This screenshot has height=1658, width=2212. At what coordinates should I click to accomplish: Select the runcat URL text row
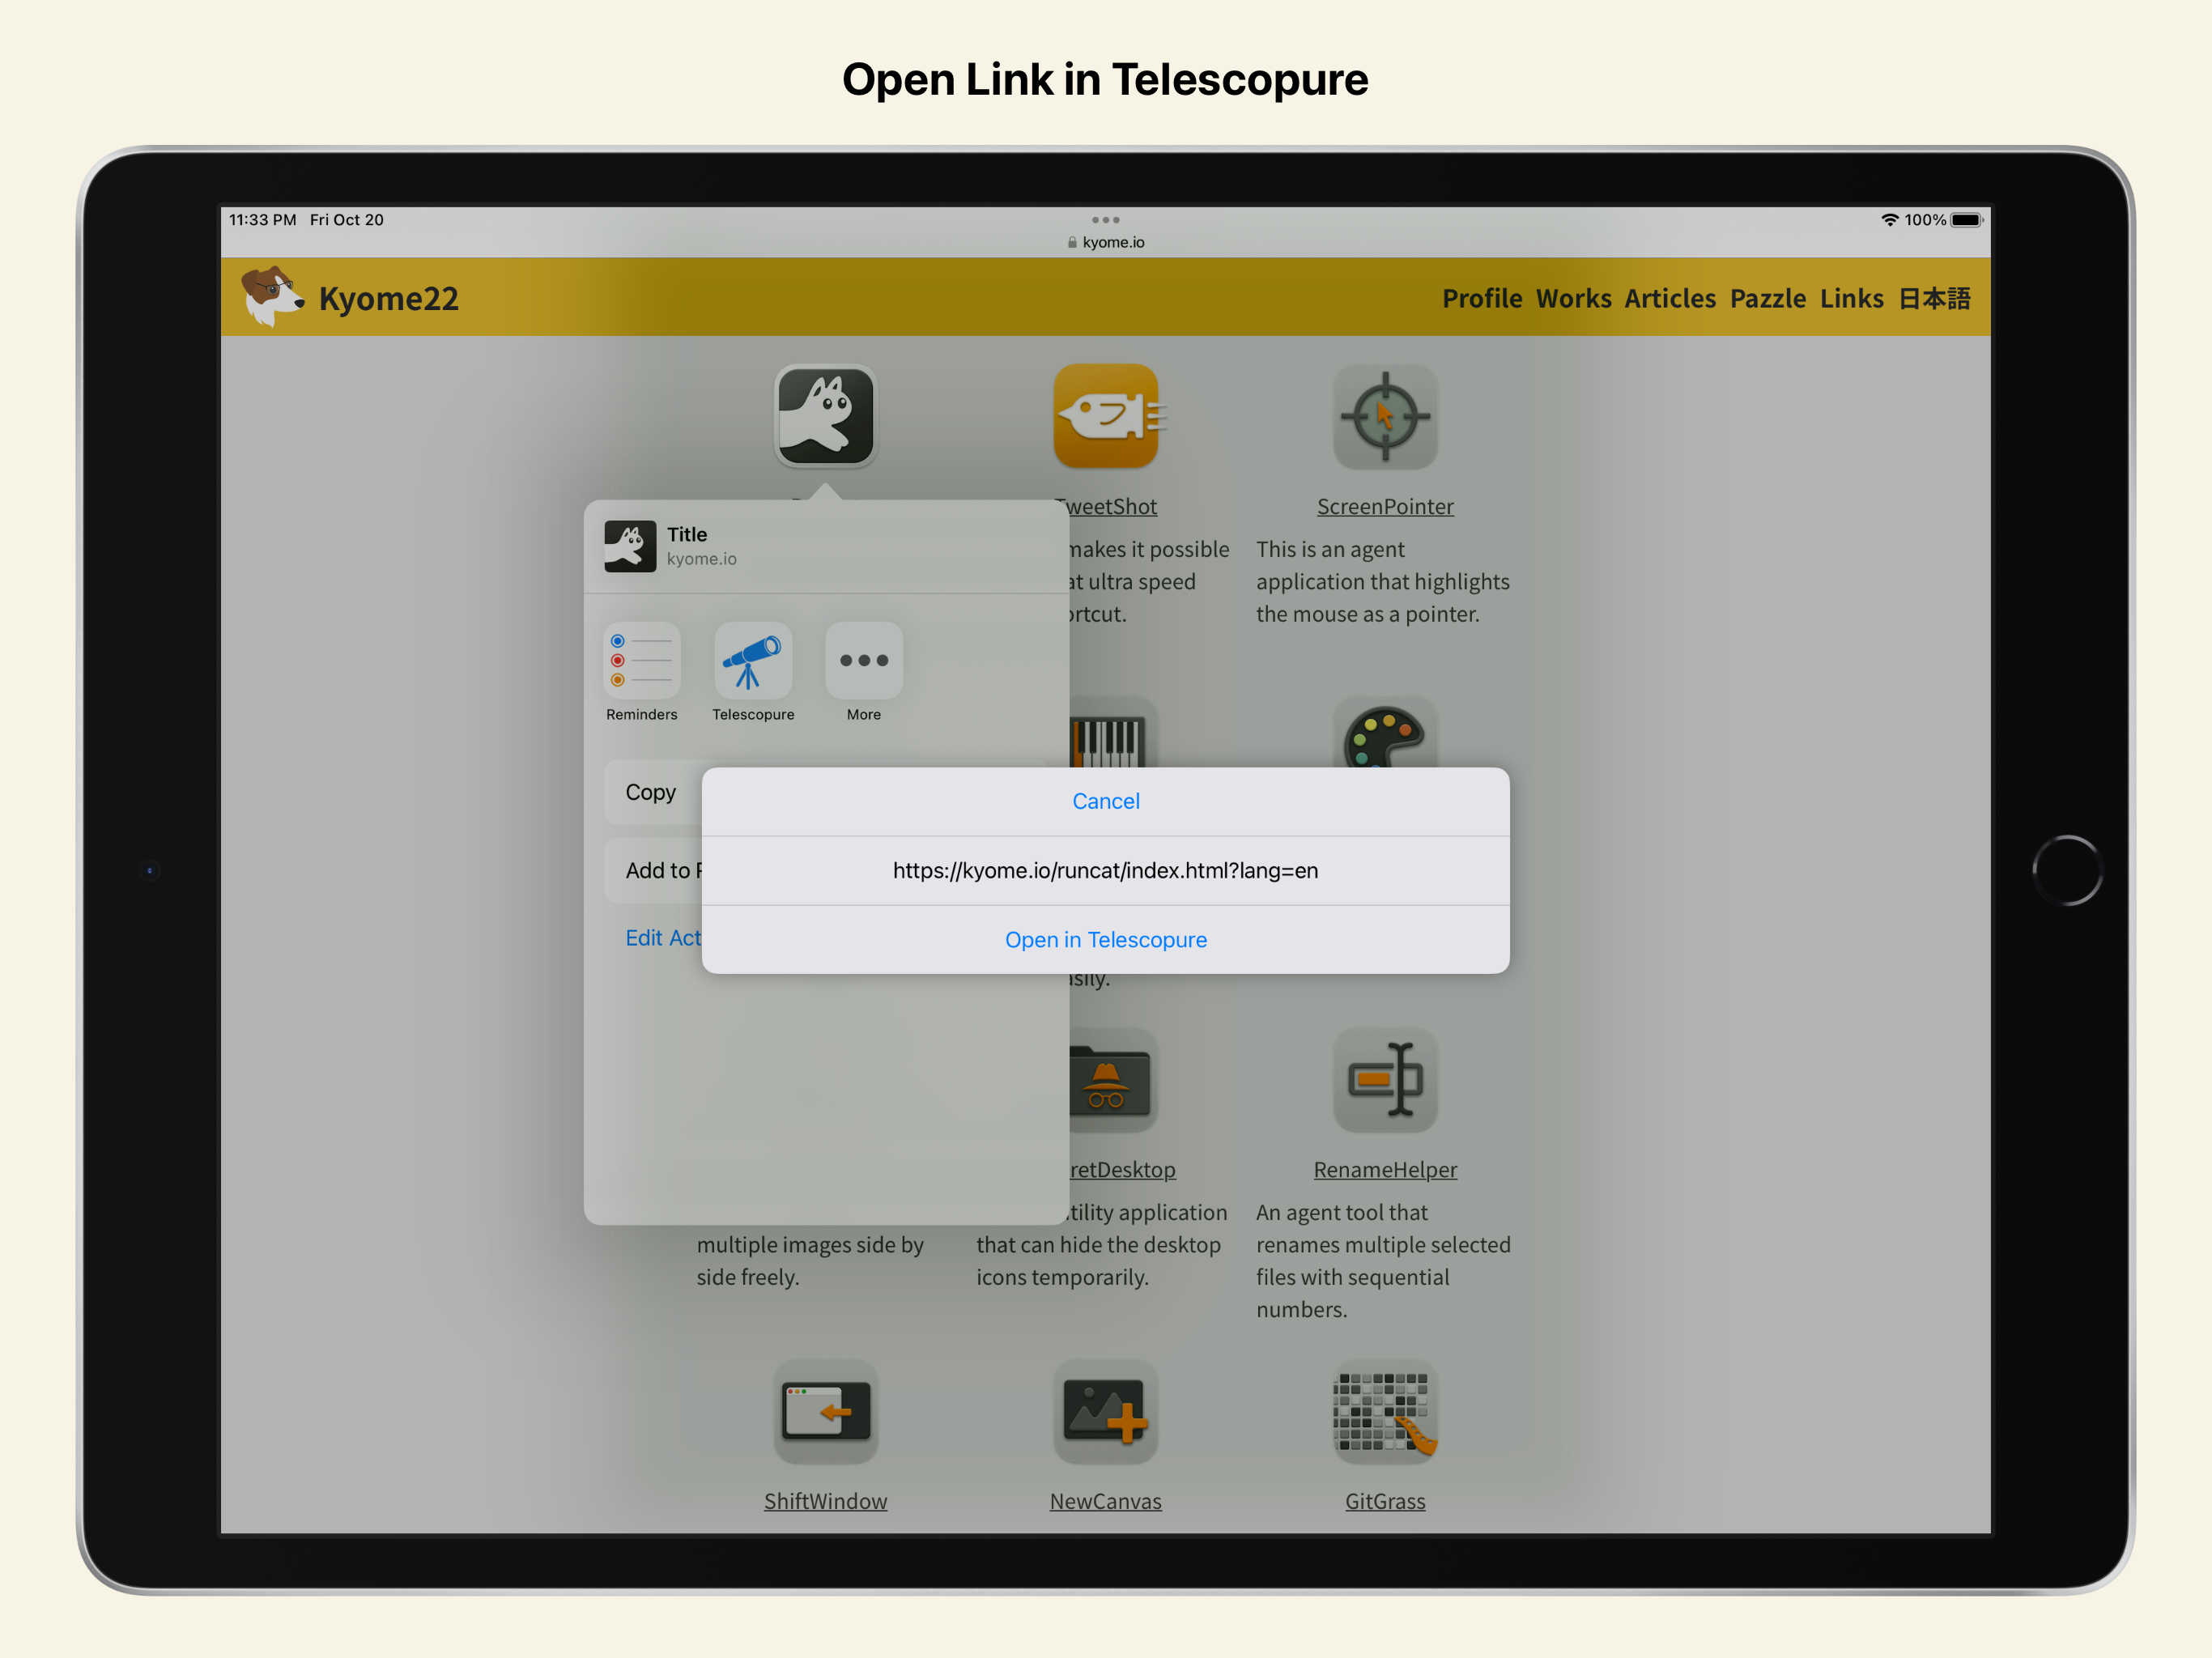(x=1105, y=870)
